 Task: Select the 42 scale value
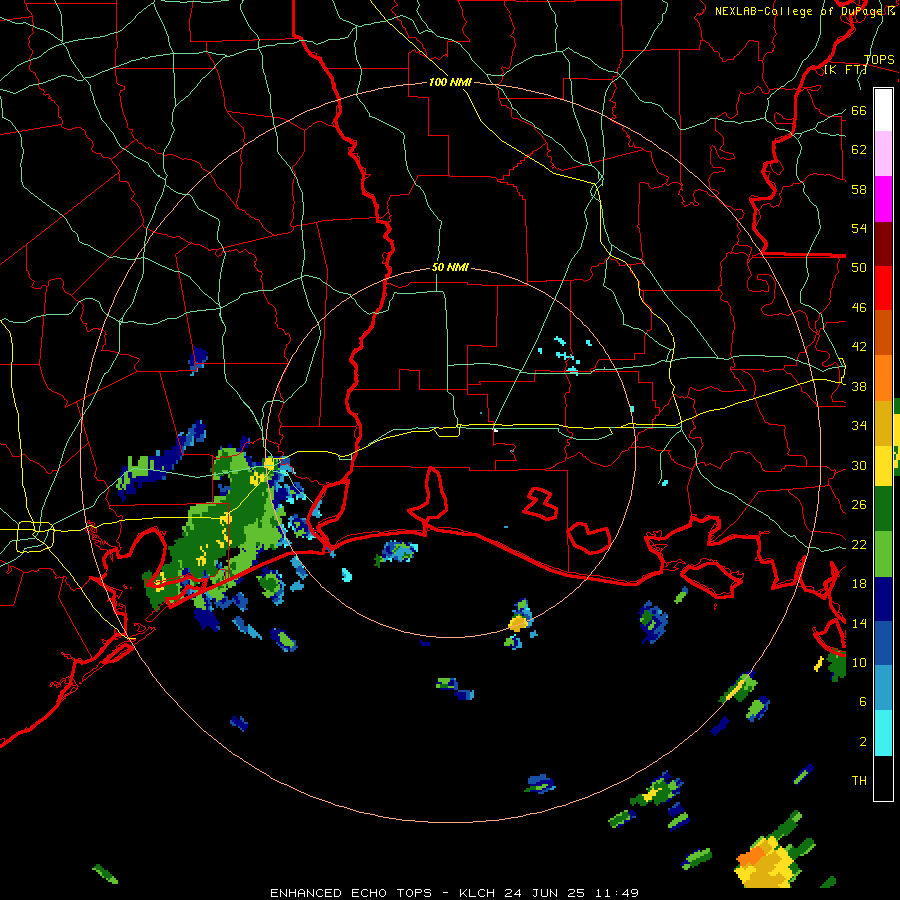[x=859, y=347]
